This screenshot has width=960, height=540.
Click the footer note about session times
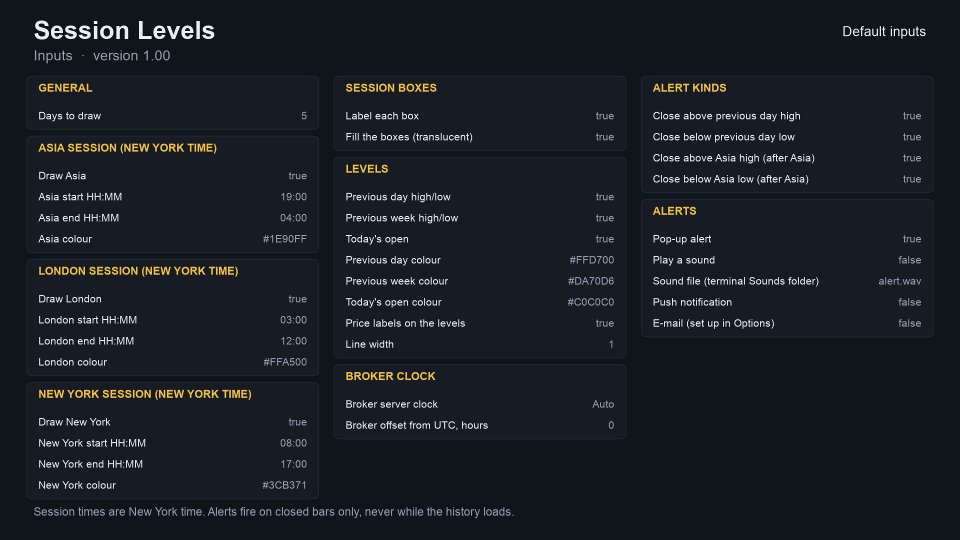274,512
